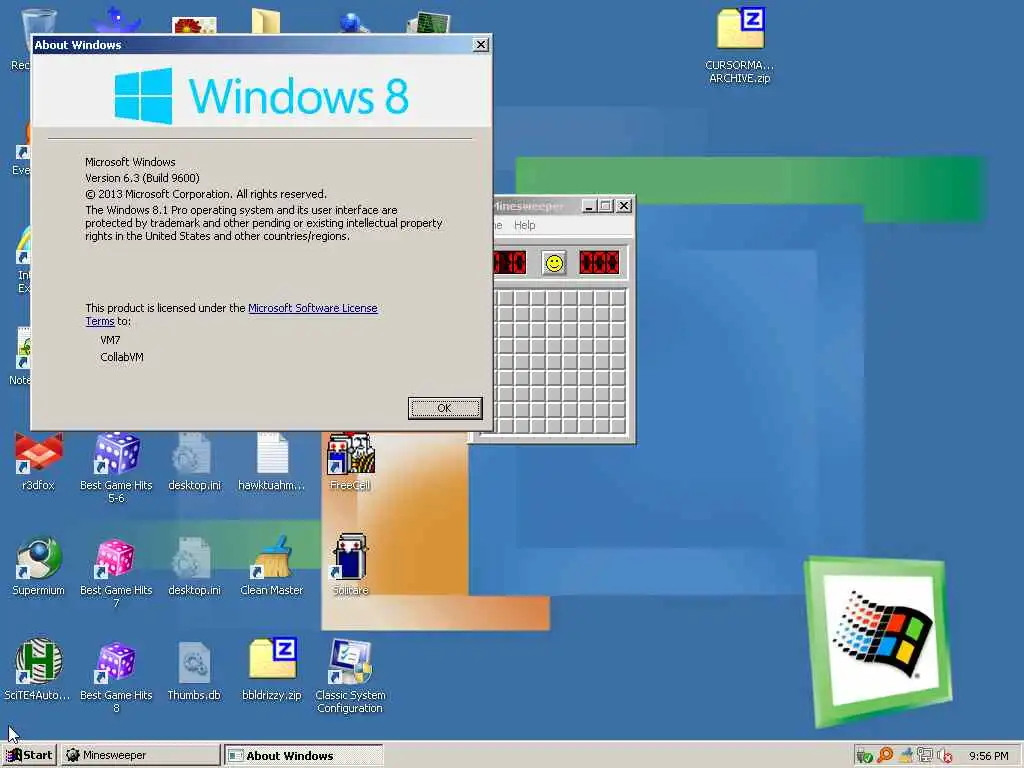Reveal the top-right cell of the Minesweeper grid
This screenshot has height=768, width=1024.
pyautogui.click(x=618, y=298)
